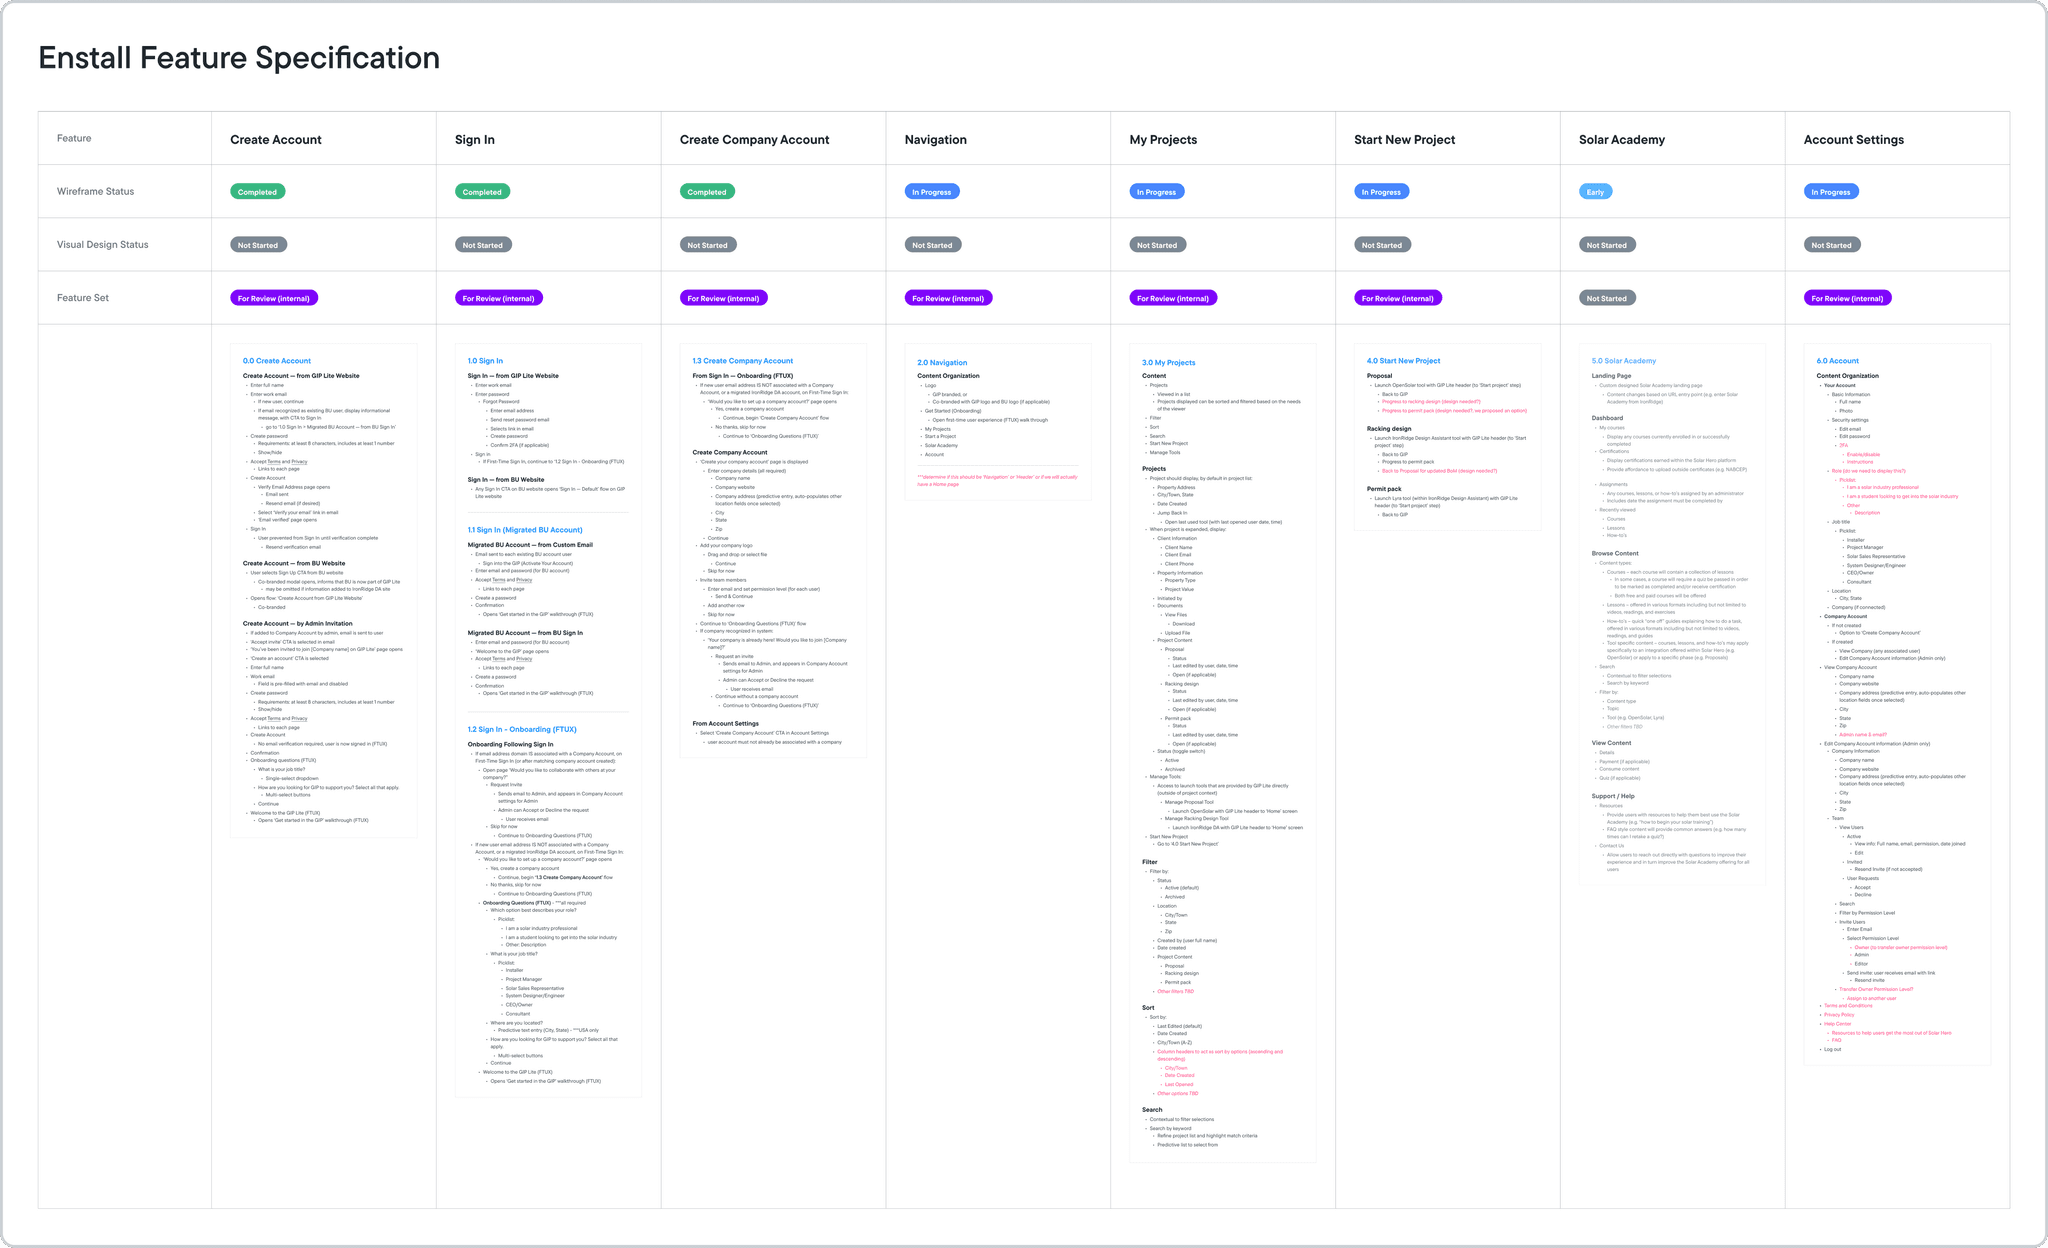Select the Navigation column header

pos(936,140)
